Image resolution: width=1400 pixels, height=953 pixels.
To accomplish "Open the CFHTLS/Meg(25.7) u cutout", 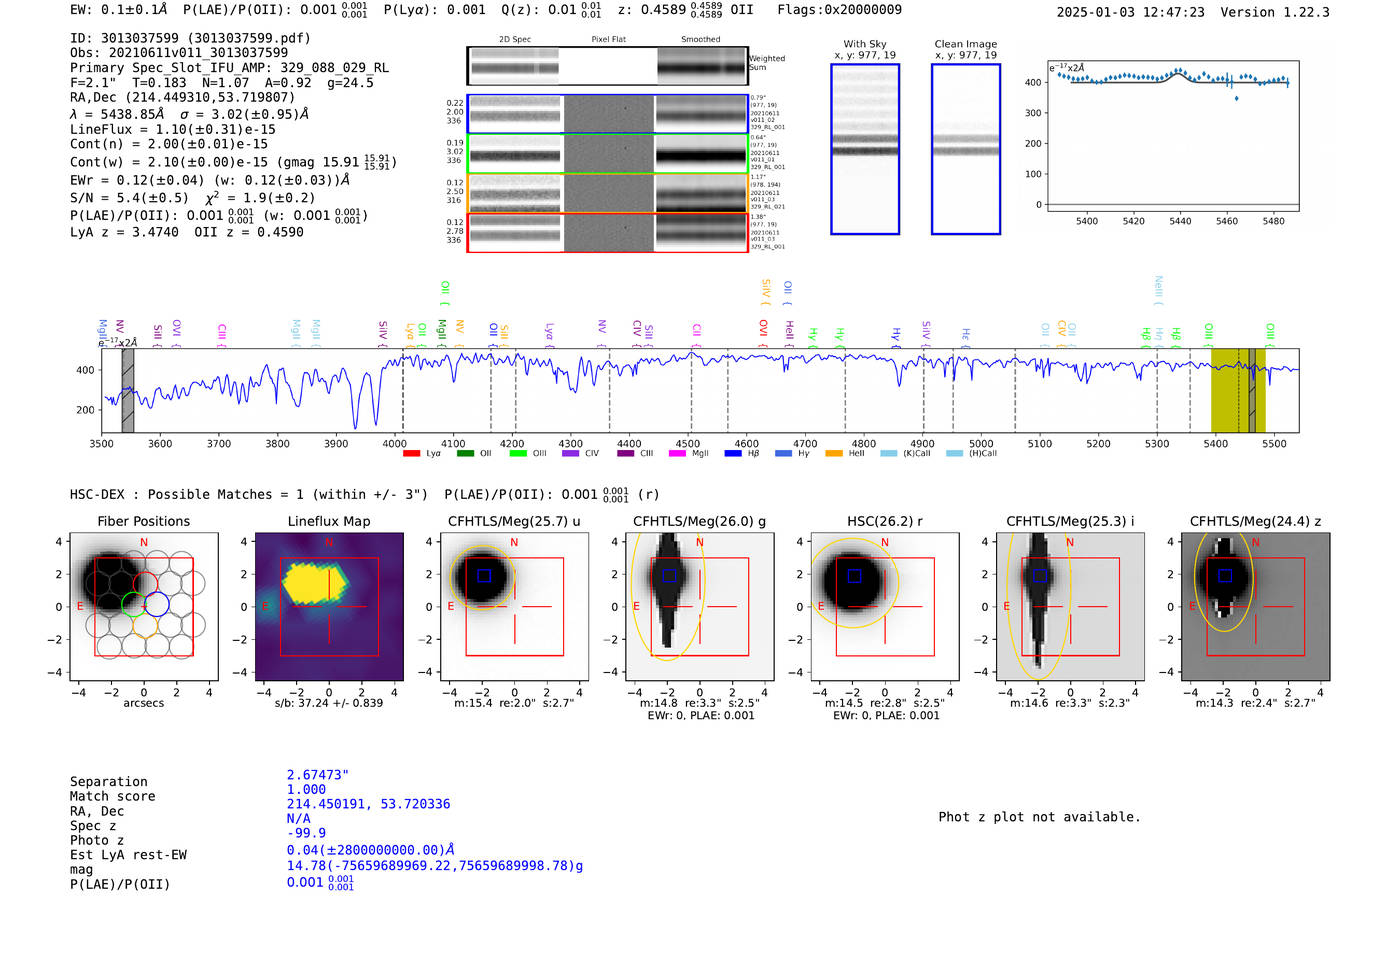I will coord(515,607).
